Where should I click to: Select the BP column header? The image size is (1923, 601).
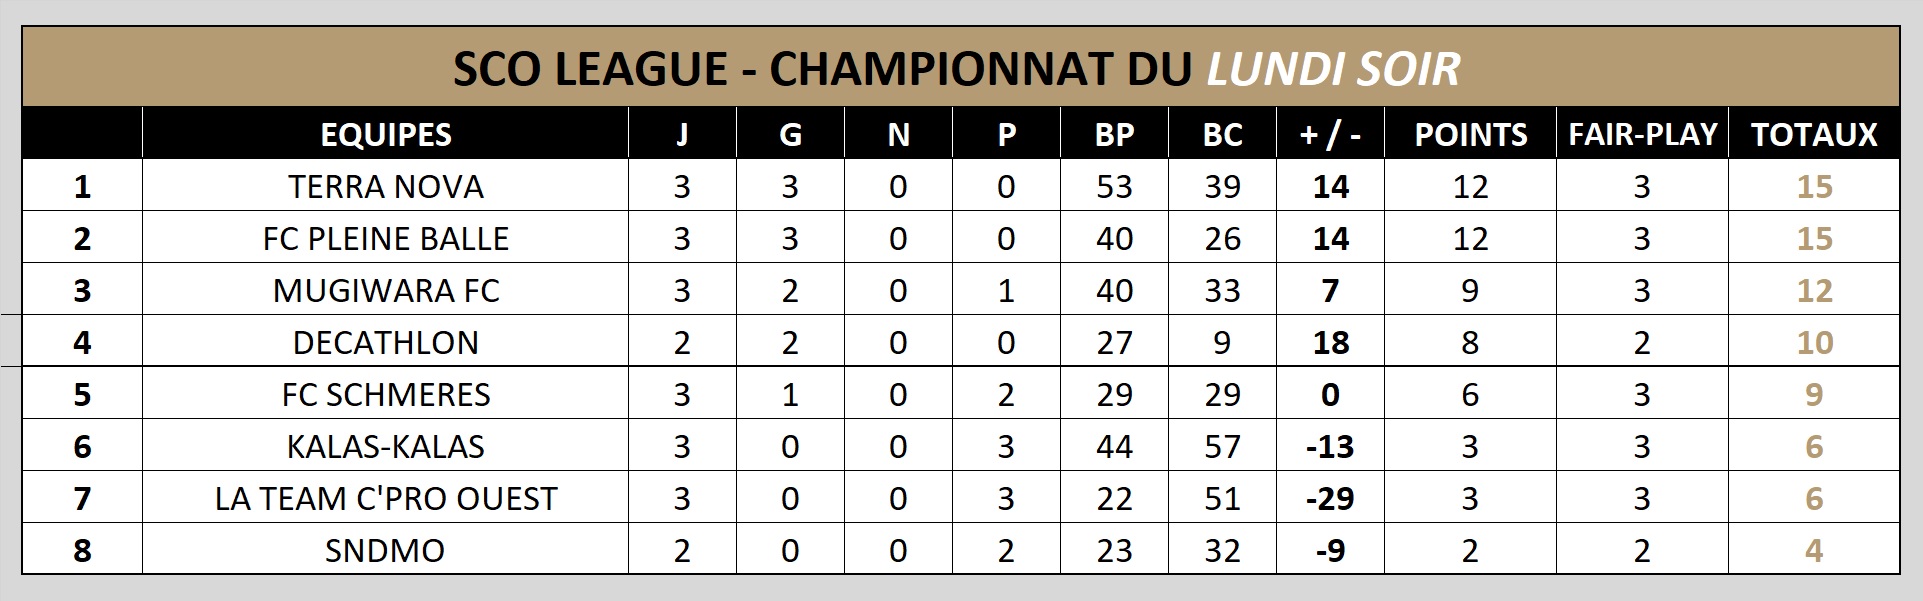(1114, 135)
